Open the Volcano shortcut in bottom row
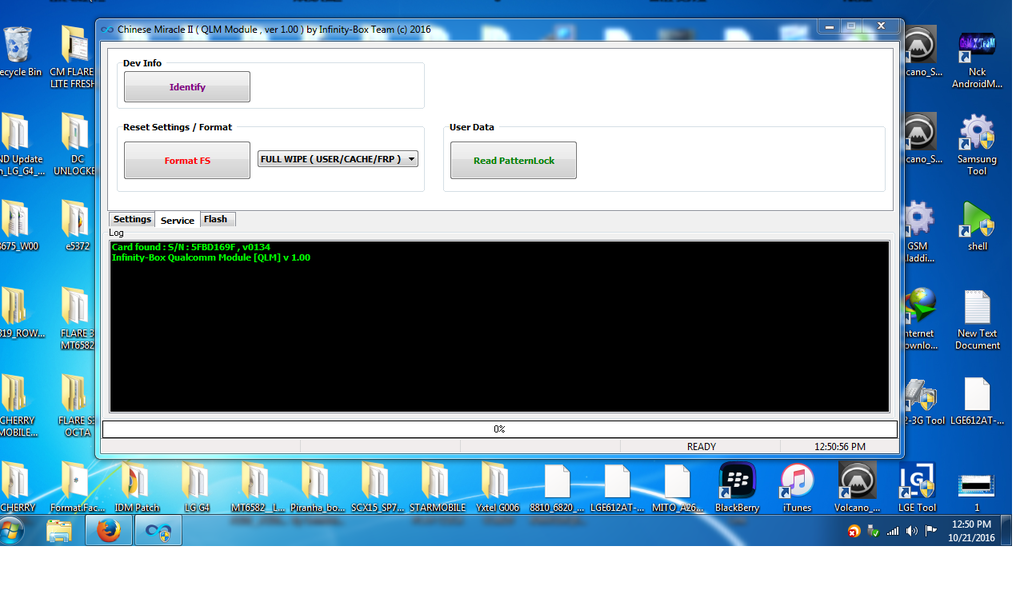The width and height of the screenshot is (1024, 614). 857,487
